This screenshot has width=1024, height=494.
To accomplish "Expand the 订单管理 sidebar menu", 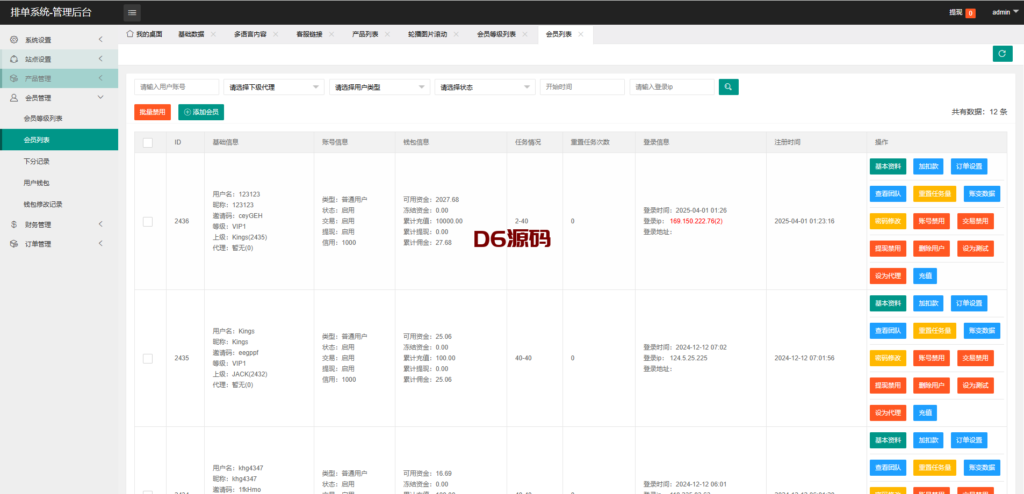I will pyautogui.click(x=59, y=244).
